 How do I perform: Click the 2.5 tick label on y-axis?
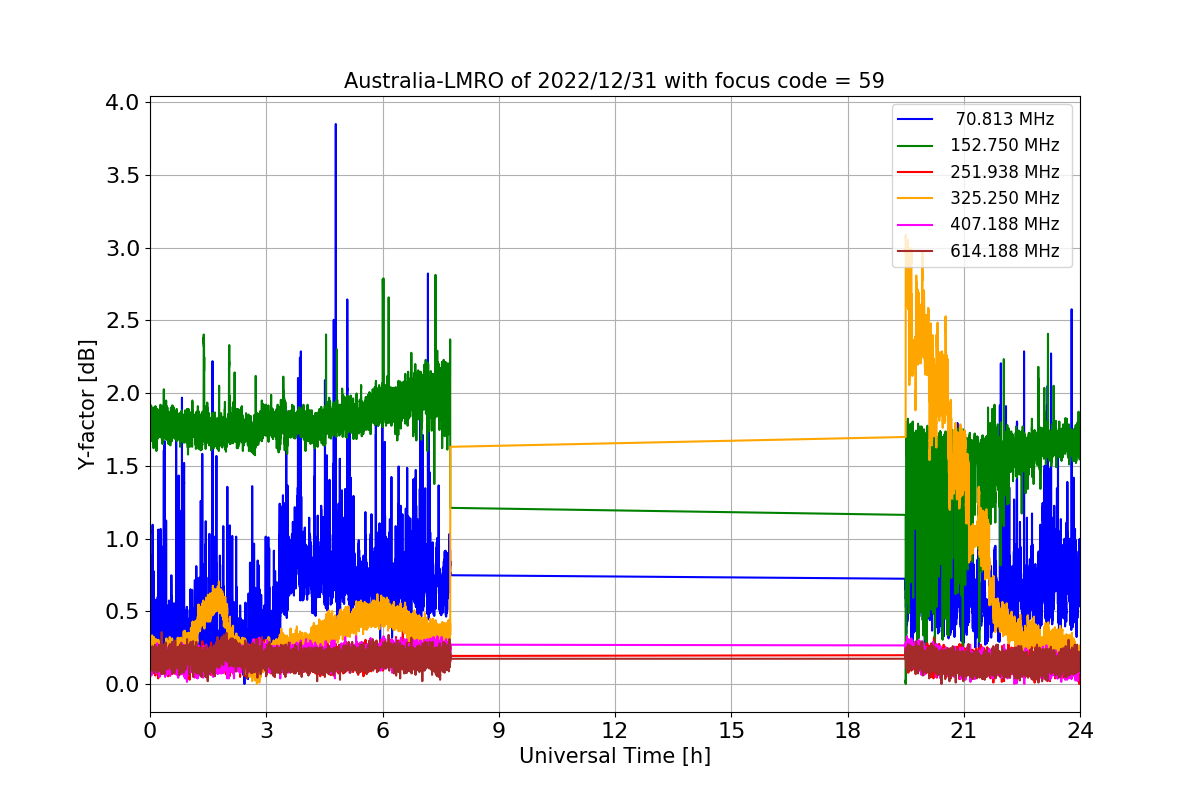click(122, 321)
